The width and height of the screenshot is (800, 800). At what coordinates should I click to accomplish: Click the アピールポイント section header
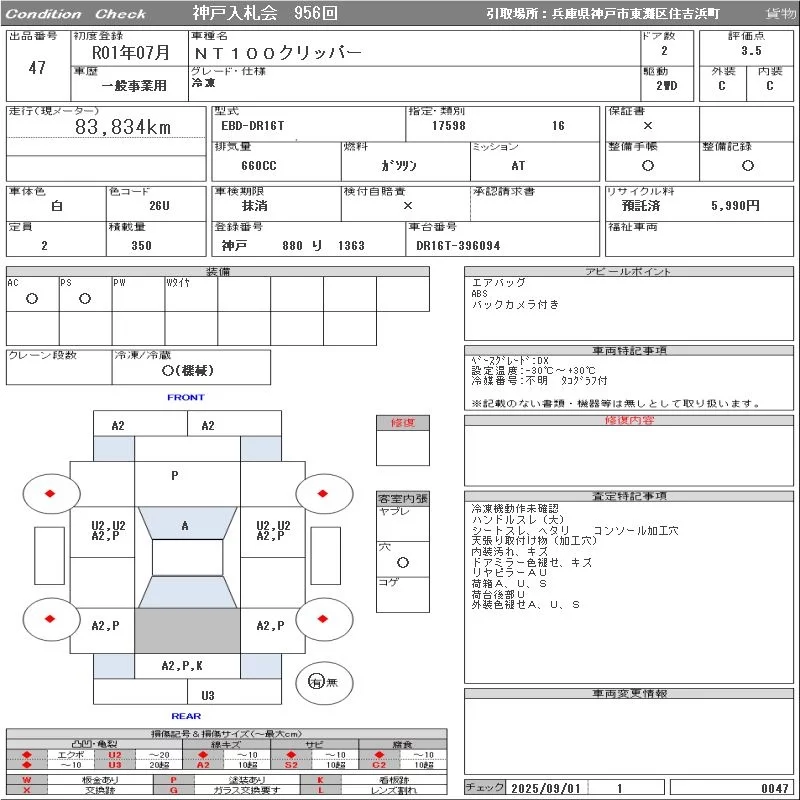[x=628, y=272]
